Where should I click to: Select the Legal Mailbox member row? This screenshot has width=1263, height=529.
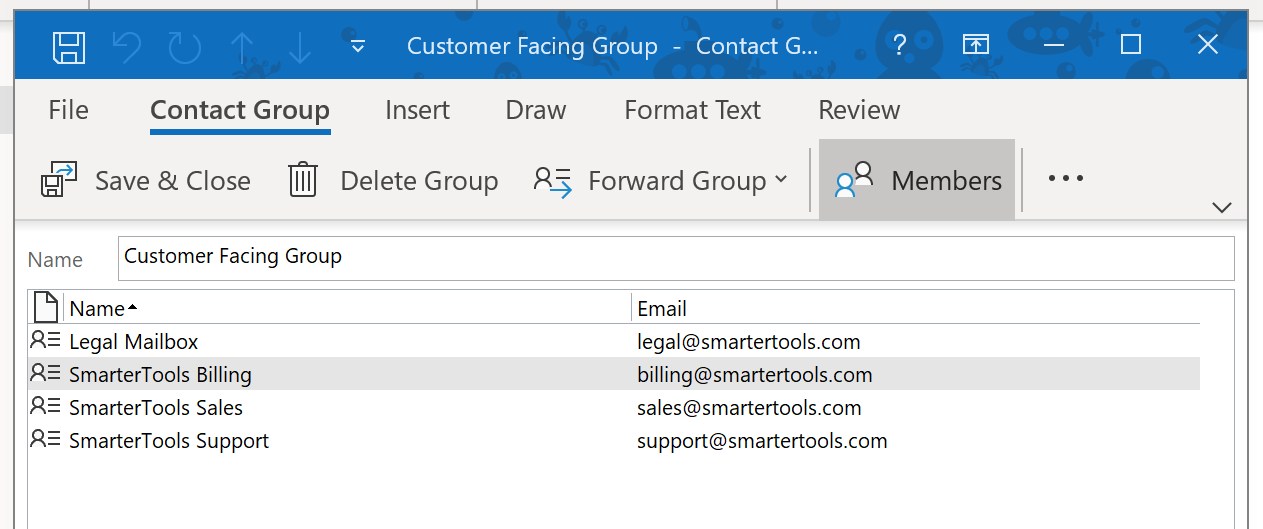tap(614, 342)
